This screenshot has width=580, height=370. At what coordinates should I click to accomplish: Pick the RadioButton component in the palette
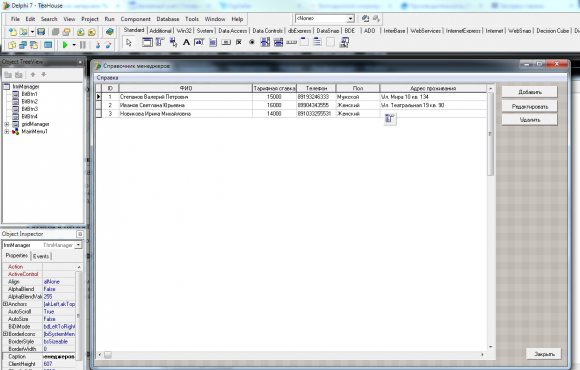252,43
